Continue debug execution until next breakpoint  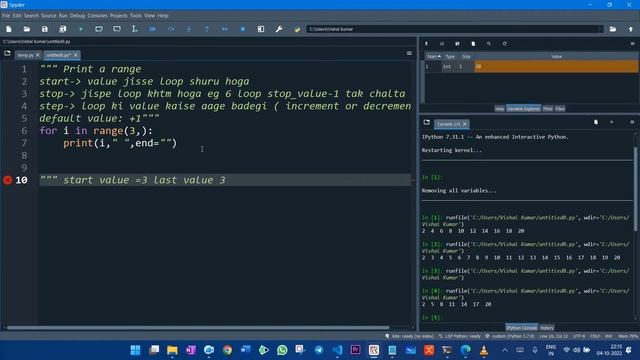[224, 29]
